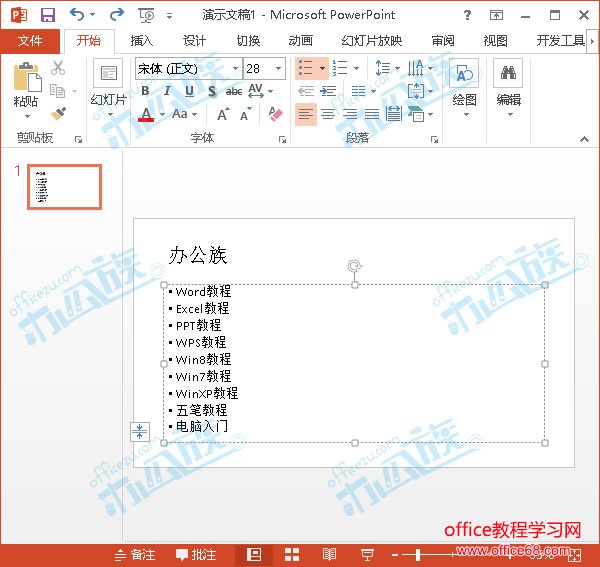
Task: Cut selection with the scissors icon
Action: pos(58,68)
